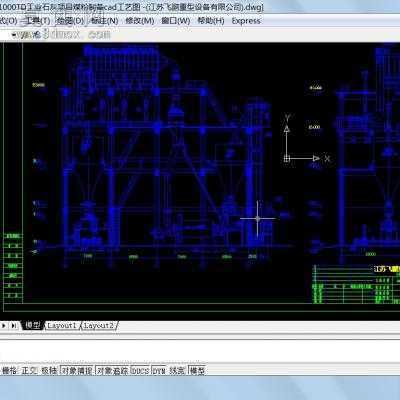Open the 帮助(H) menu
This screenshot has height=400, width=400.
coord(211,21)
